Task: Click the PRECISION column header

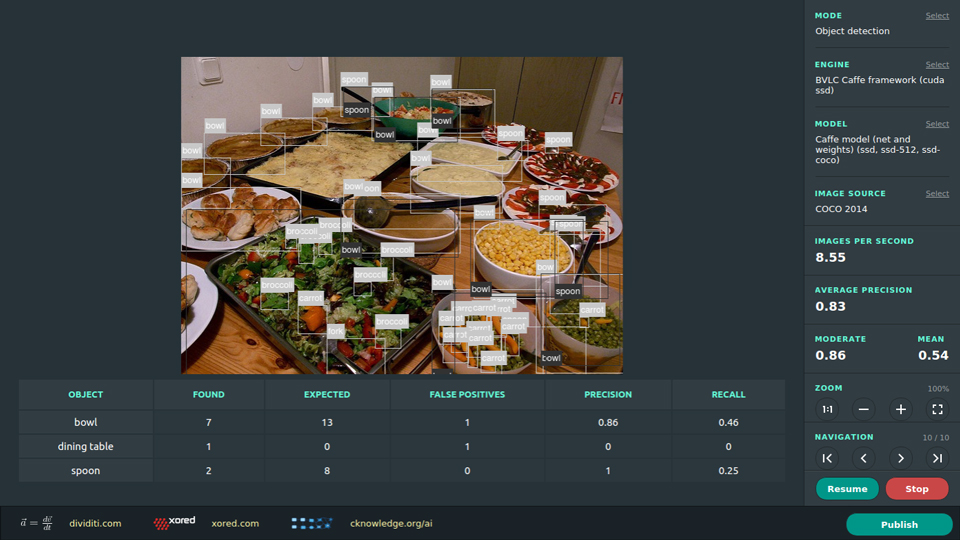Action: coord(607,394)
